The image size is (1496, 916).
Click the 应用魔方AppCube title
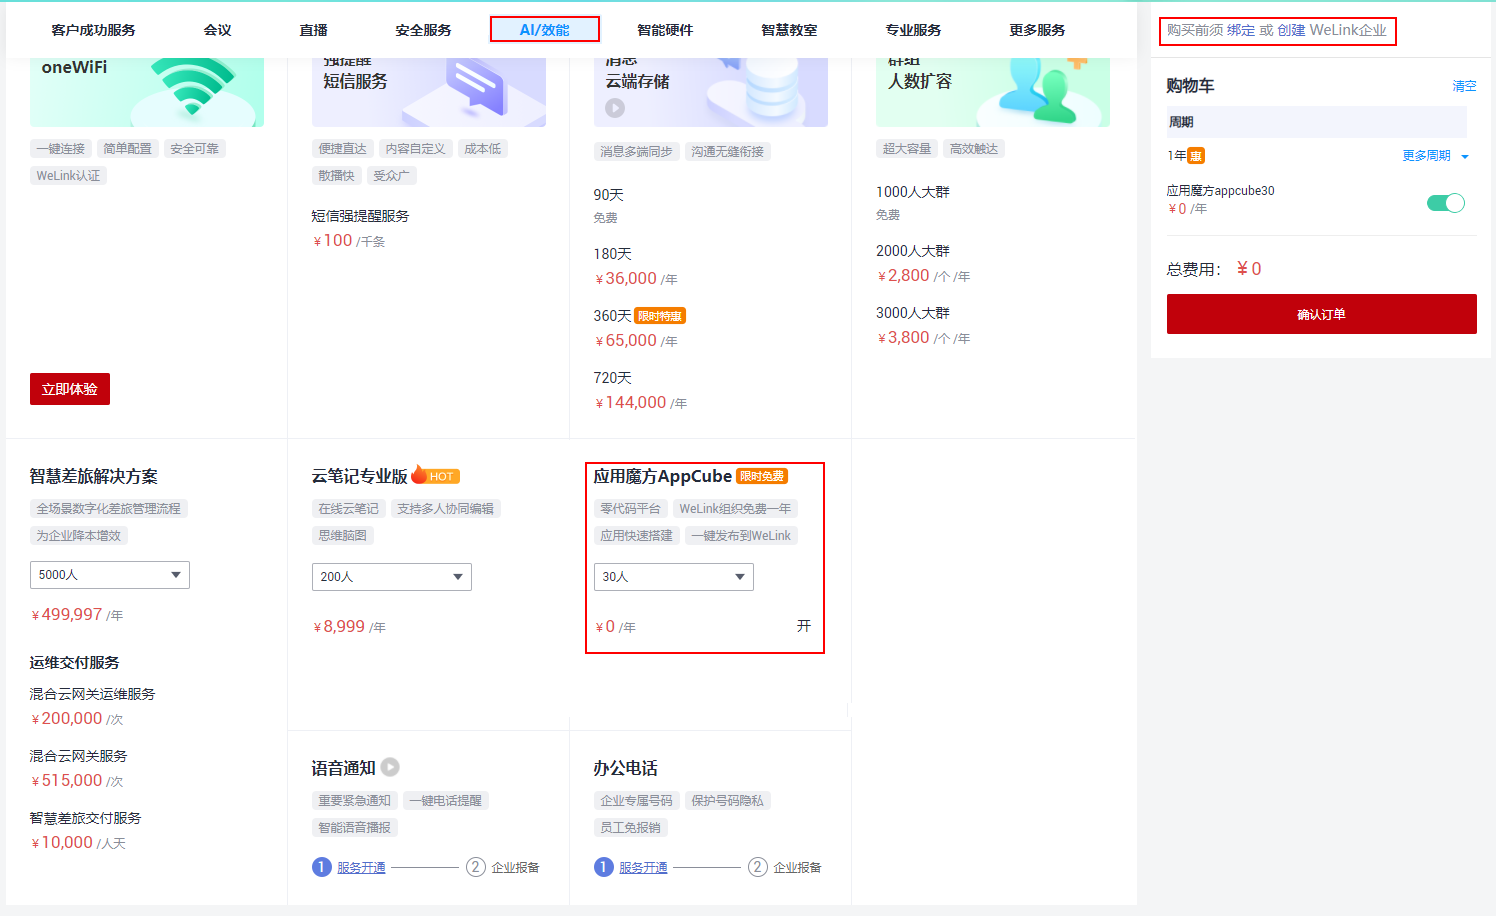[x=662, y=476]
